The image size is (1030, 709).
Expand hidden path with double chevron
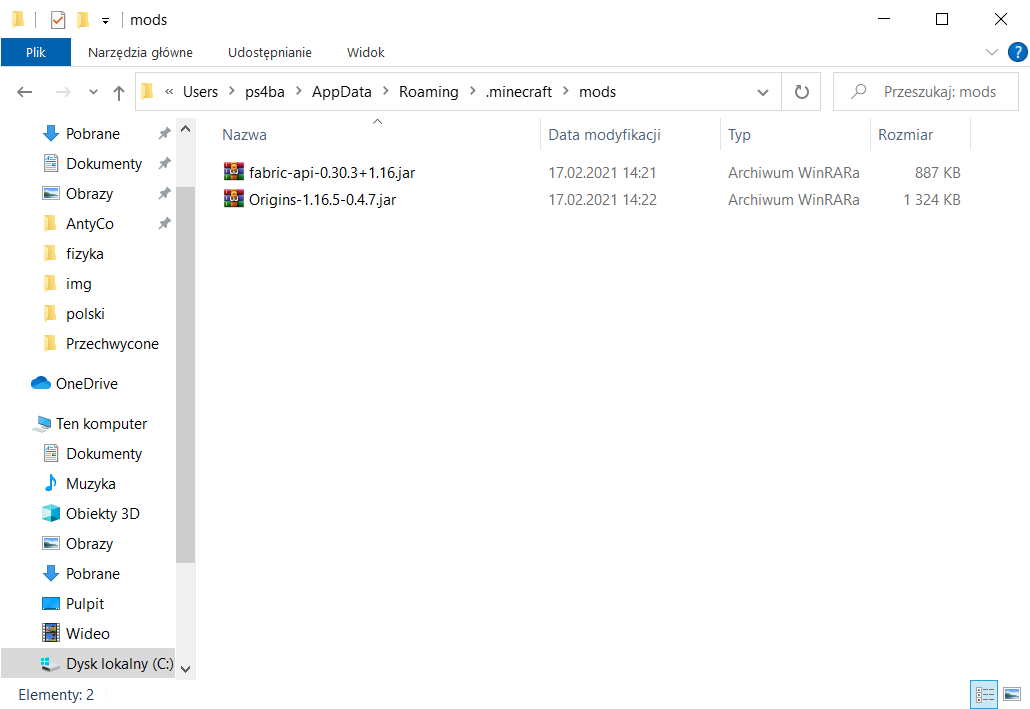[169, 91]
